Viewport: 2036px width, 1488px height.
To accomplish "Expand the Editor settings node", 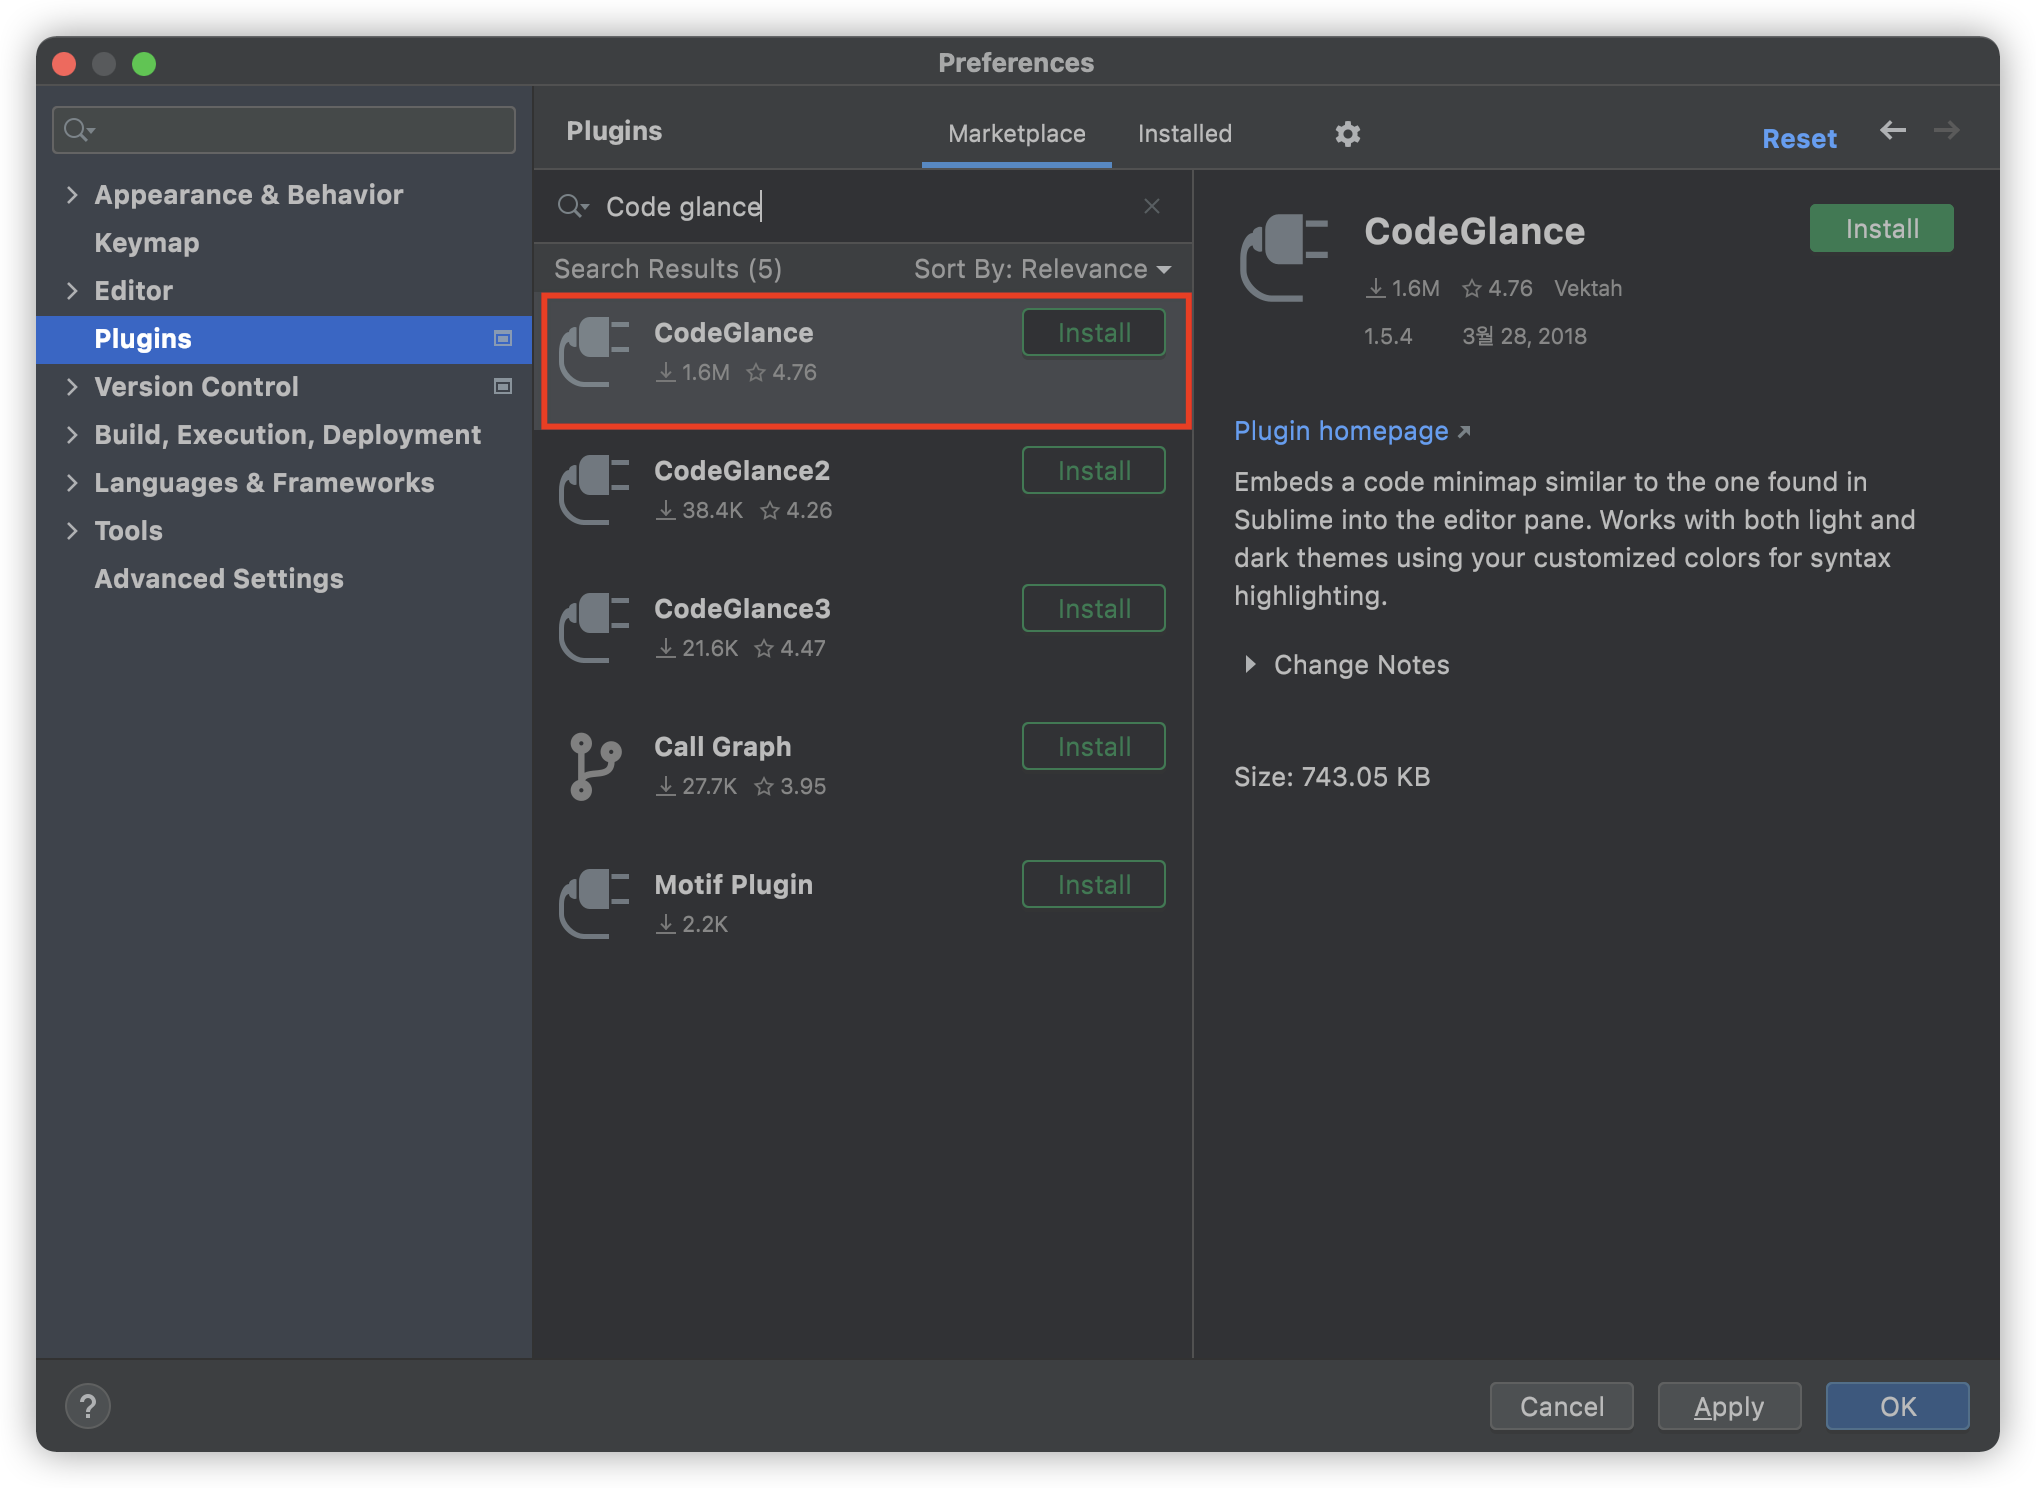I will 72,291.
